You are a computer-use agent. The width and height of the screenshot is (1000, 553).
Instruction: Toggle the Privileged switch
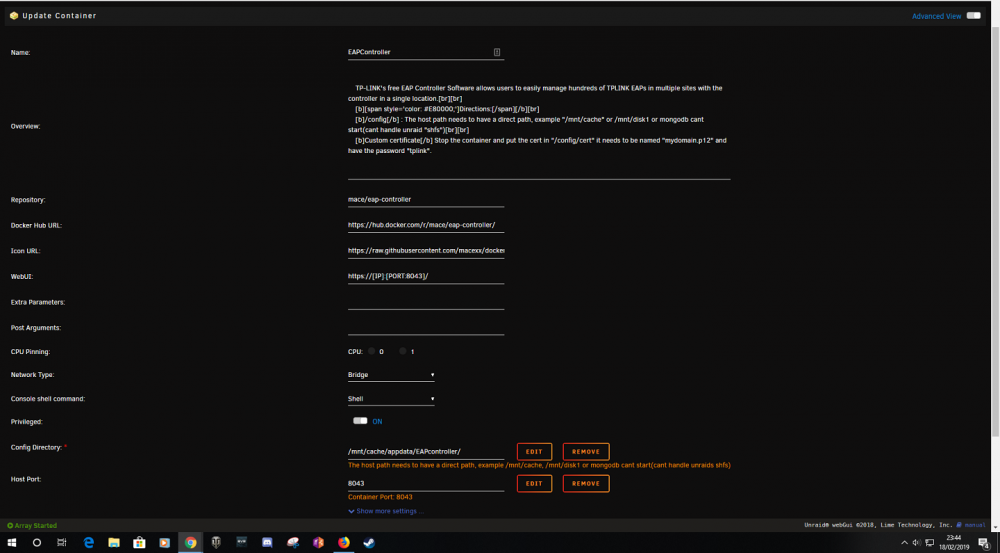tap(360, 421)
